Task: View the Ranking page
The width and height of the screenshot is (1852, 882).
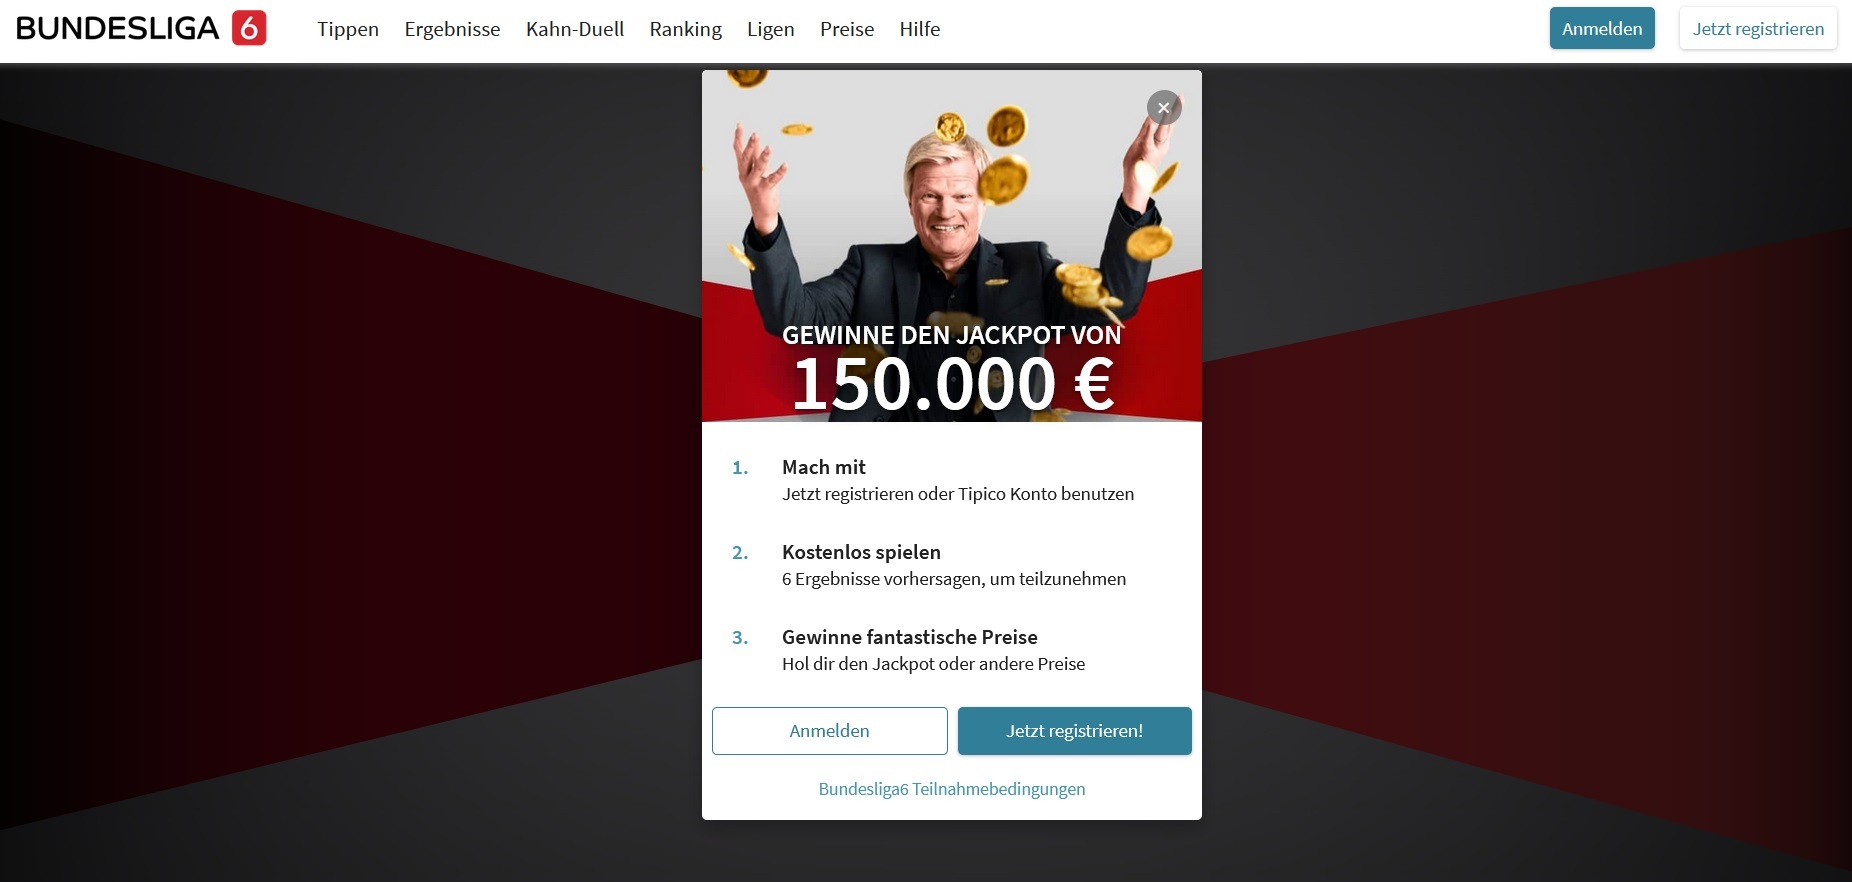Action: (x=685, y=29)
